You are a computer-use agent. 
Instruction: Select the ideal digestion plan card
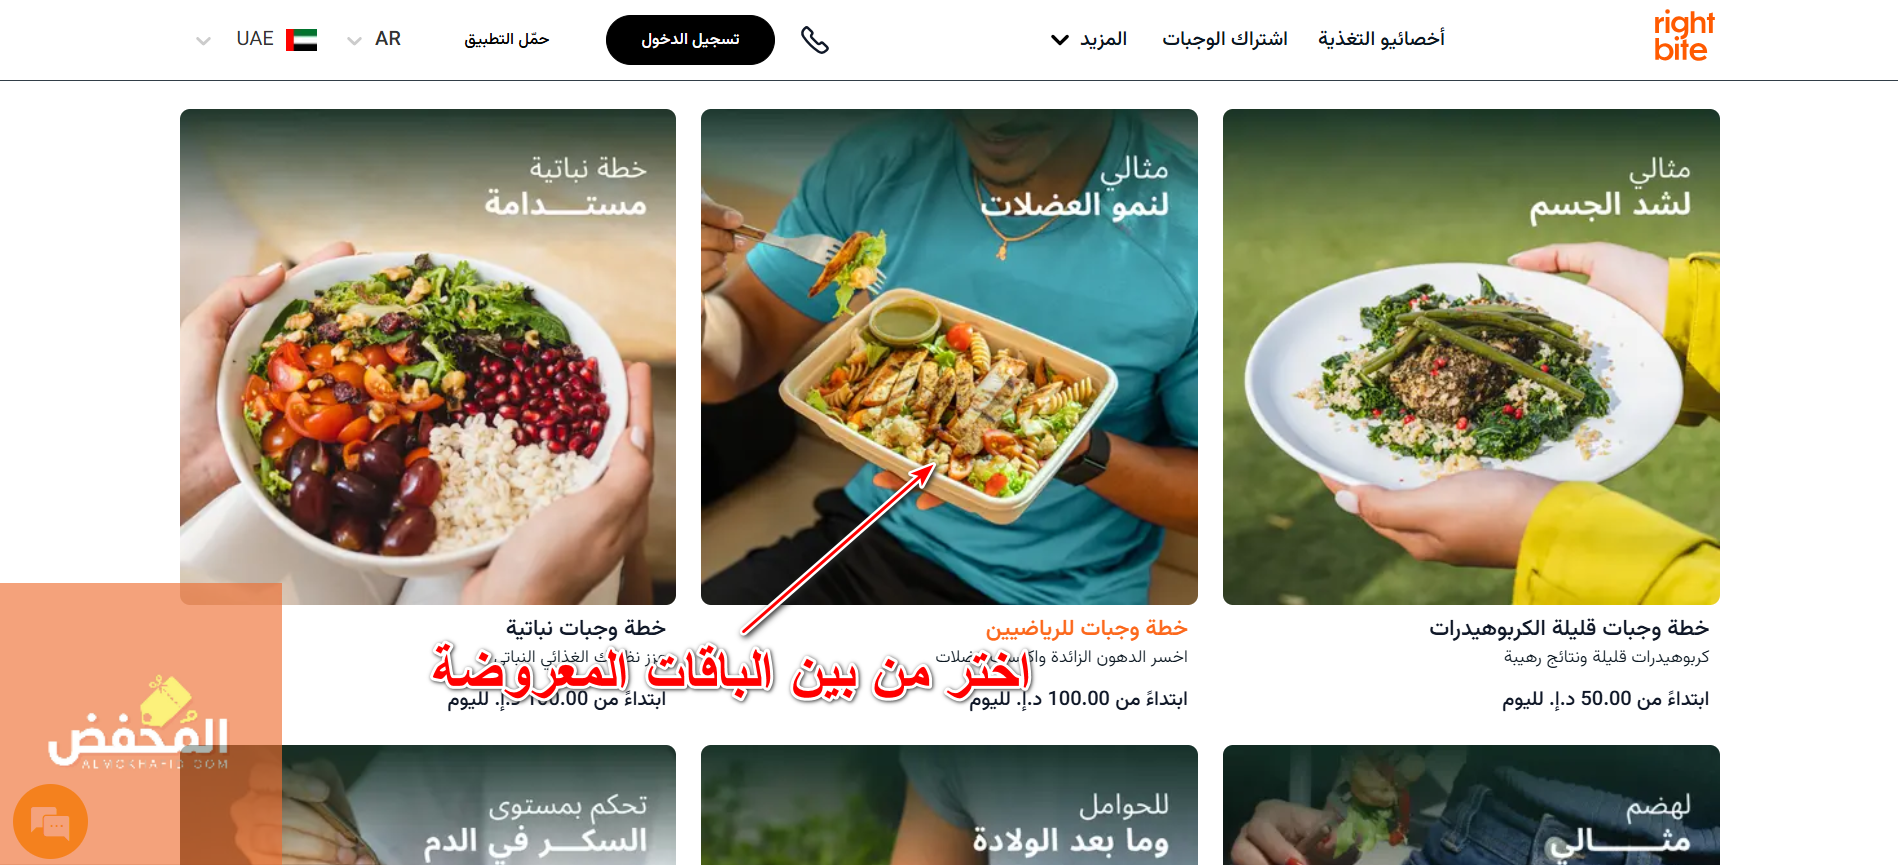coord(1471,805)
